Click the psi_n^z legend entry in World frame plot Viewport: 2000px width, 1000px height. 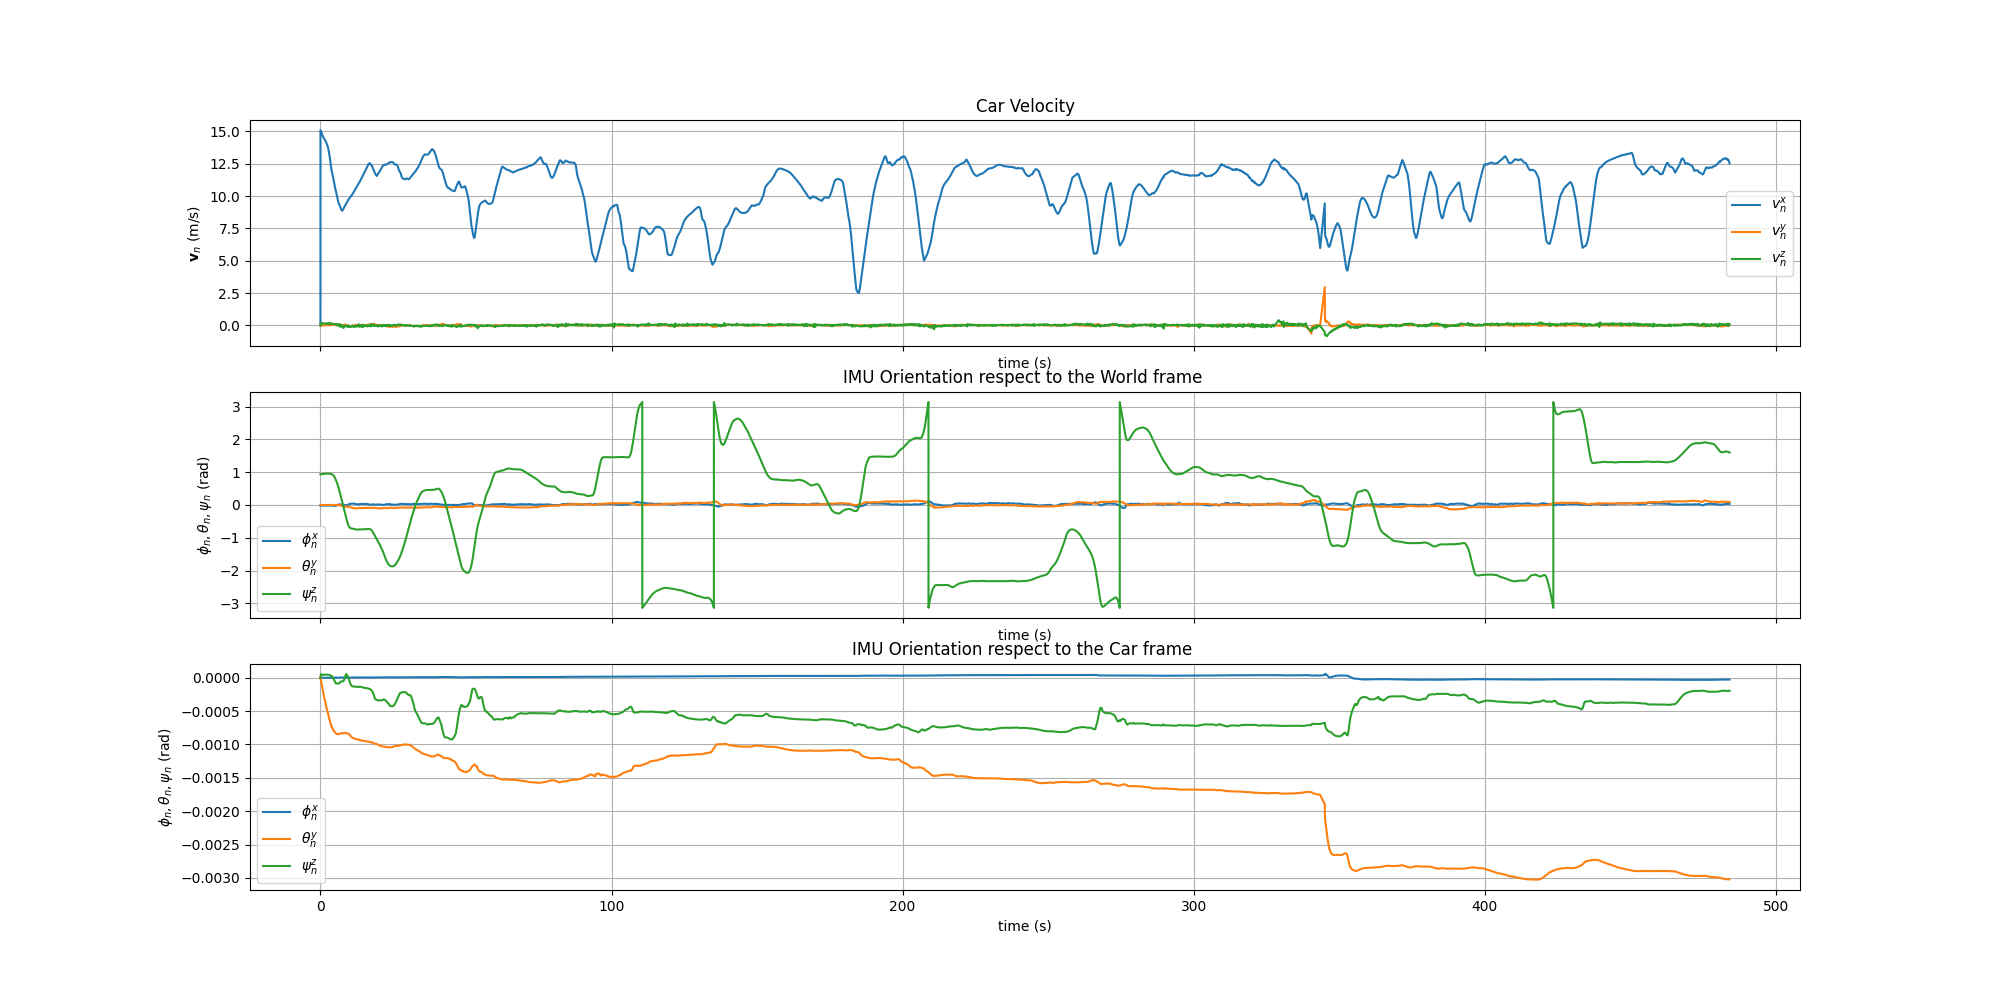290,595
